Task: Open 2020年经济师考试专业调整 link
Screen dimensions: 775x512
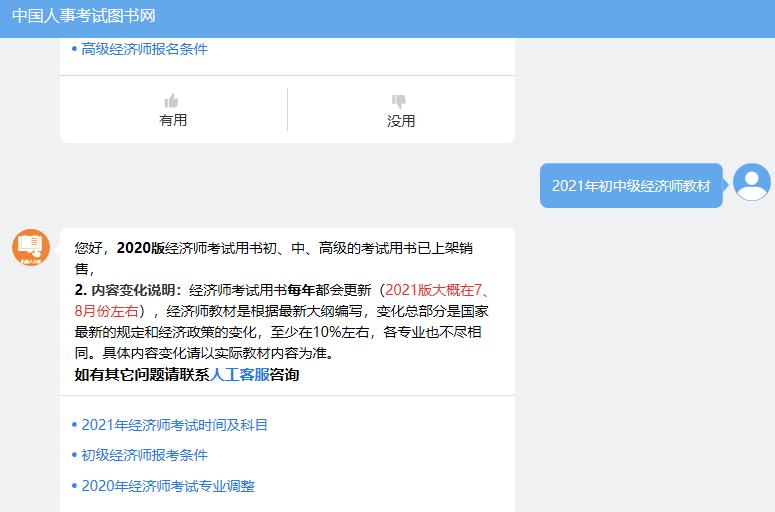Action: [168, 486]
